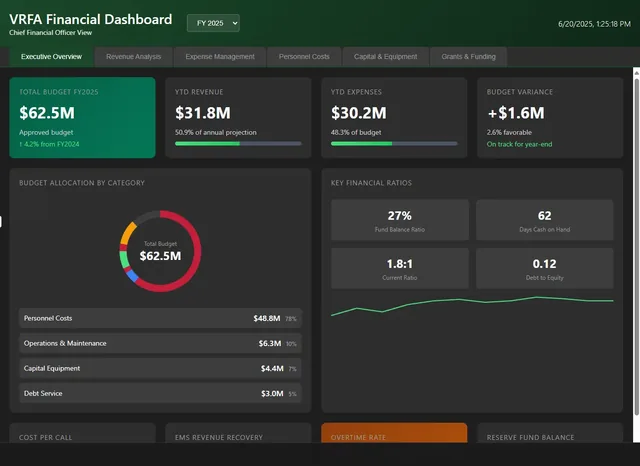
Task: Select the Personnel Costs tab
Action: point(304,57)
